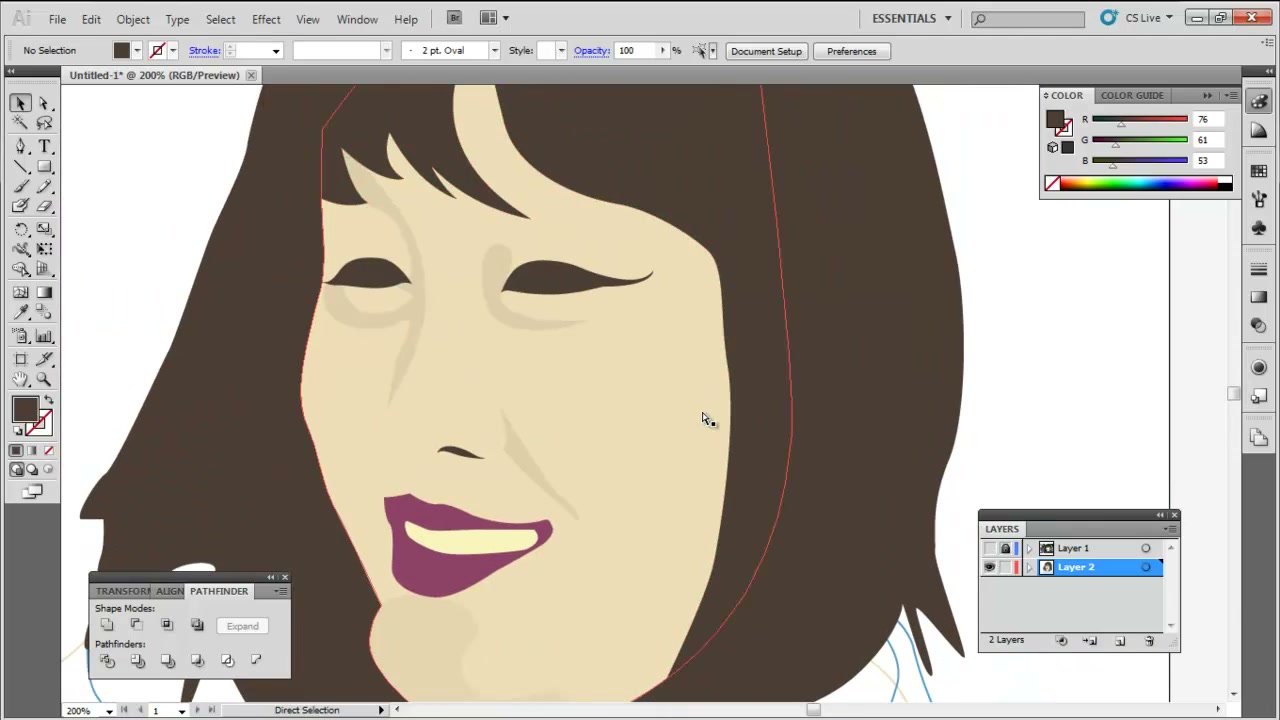The width and height of the screenshot is (1280, 720).
Task: Open the Object menu
Action: coord(133,19)
